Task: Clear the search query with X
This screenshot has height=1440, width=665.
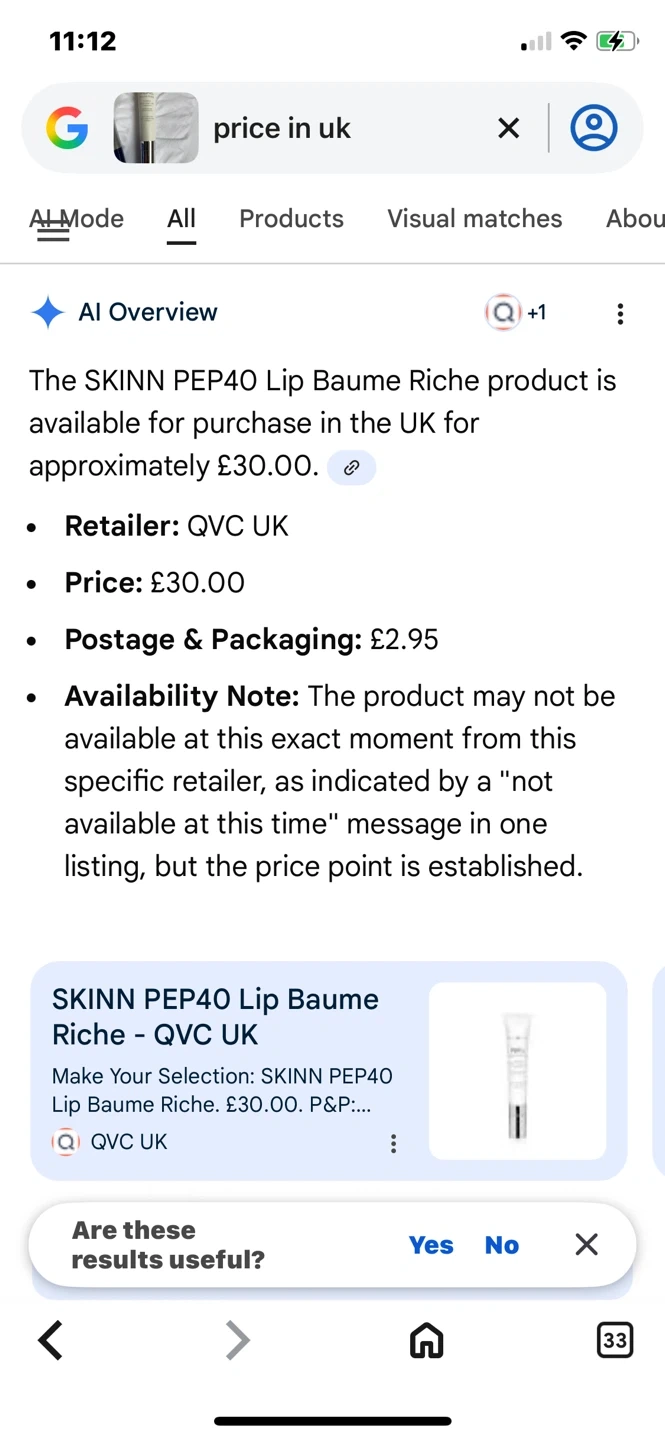Action: point(508,128)
